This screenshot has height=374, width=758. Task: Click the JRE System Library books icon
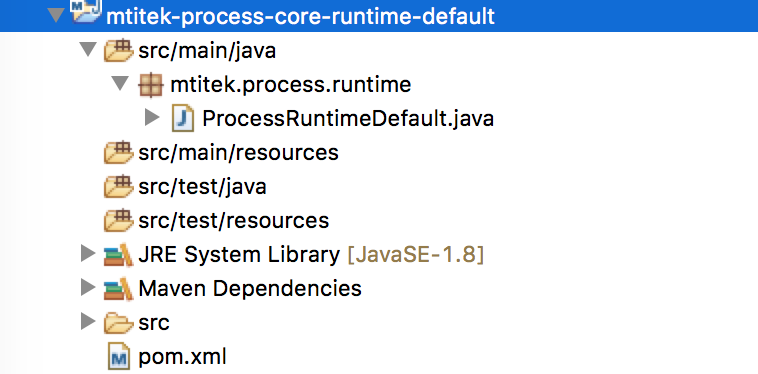pyautogui.click(x=118, y=255)
